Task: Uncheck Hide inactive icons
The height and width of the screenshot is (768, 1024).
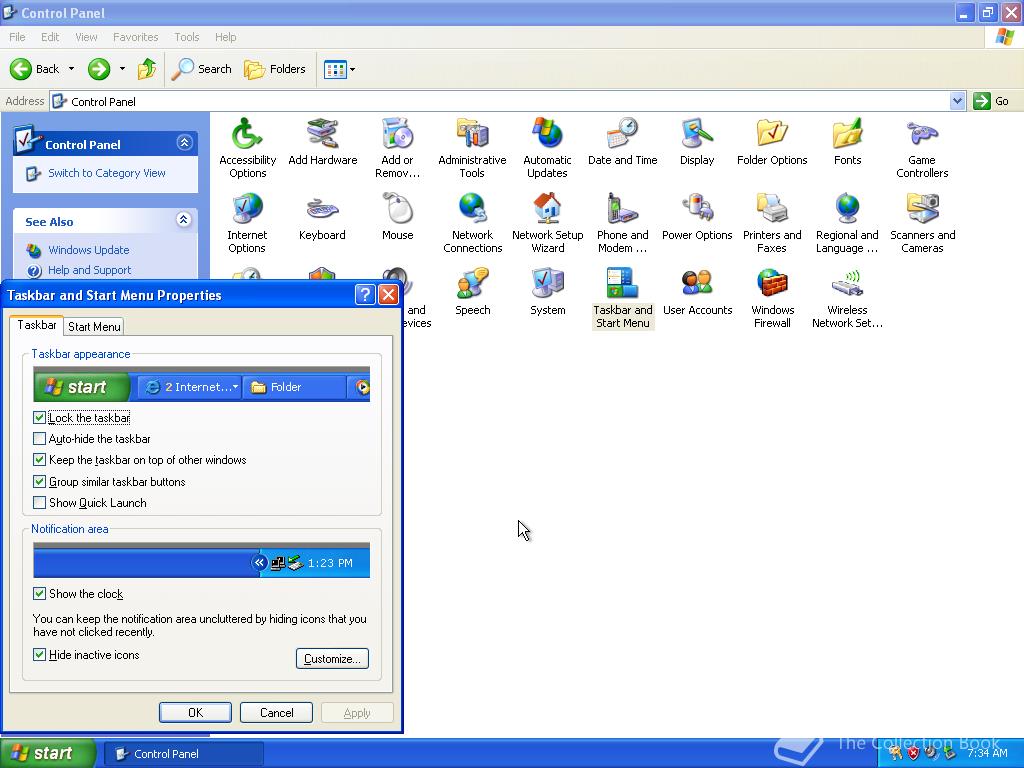Action: coord(39,655)
